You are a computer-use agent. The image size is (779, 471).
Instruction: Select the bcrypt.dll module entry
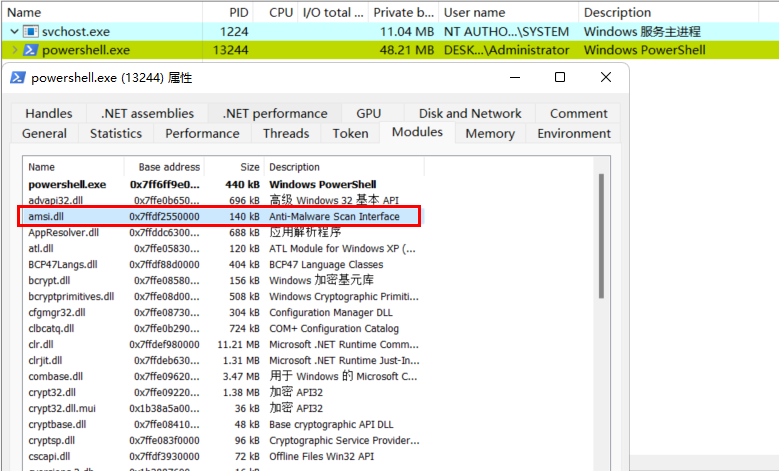click(223, 280)
